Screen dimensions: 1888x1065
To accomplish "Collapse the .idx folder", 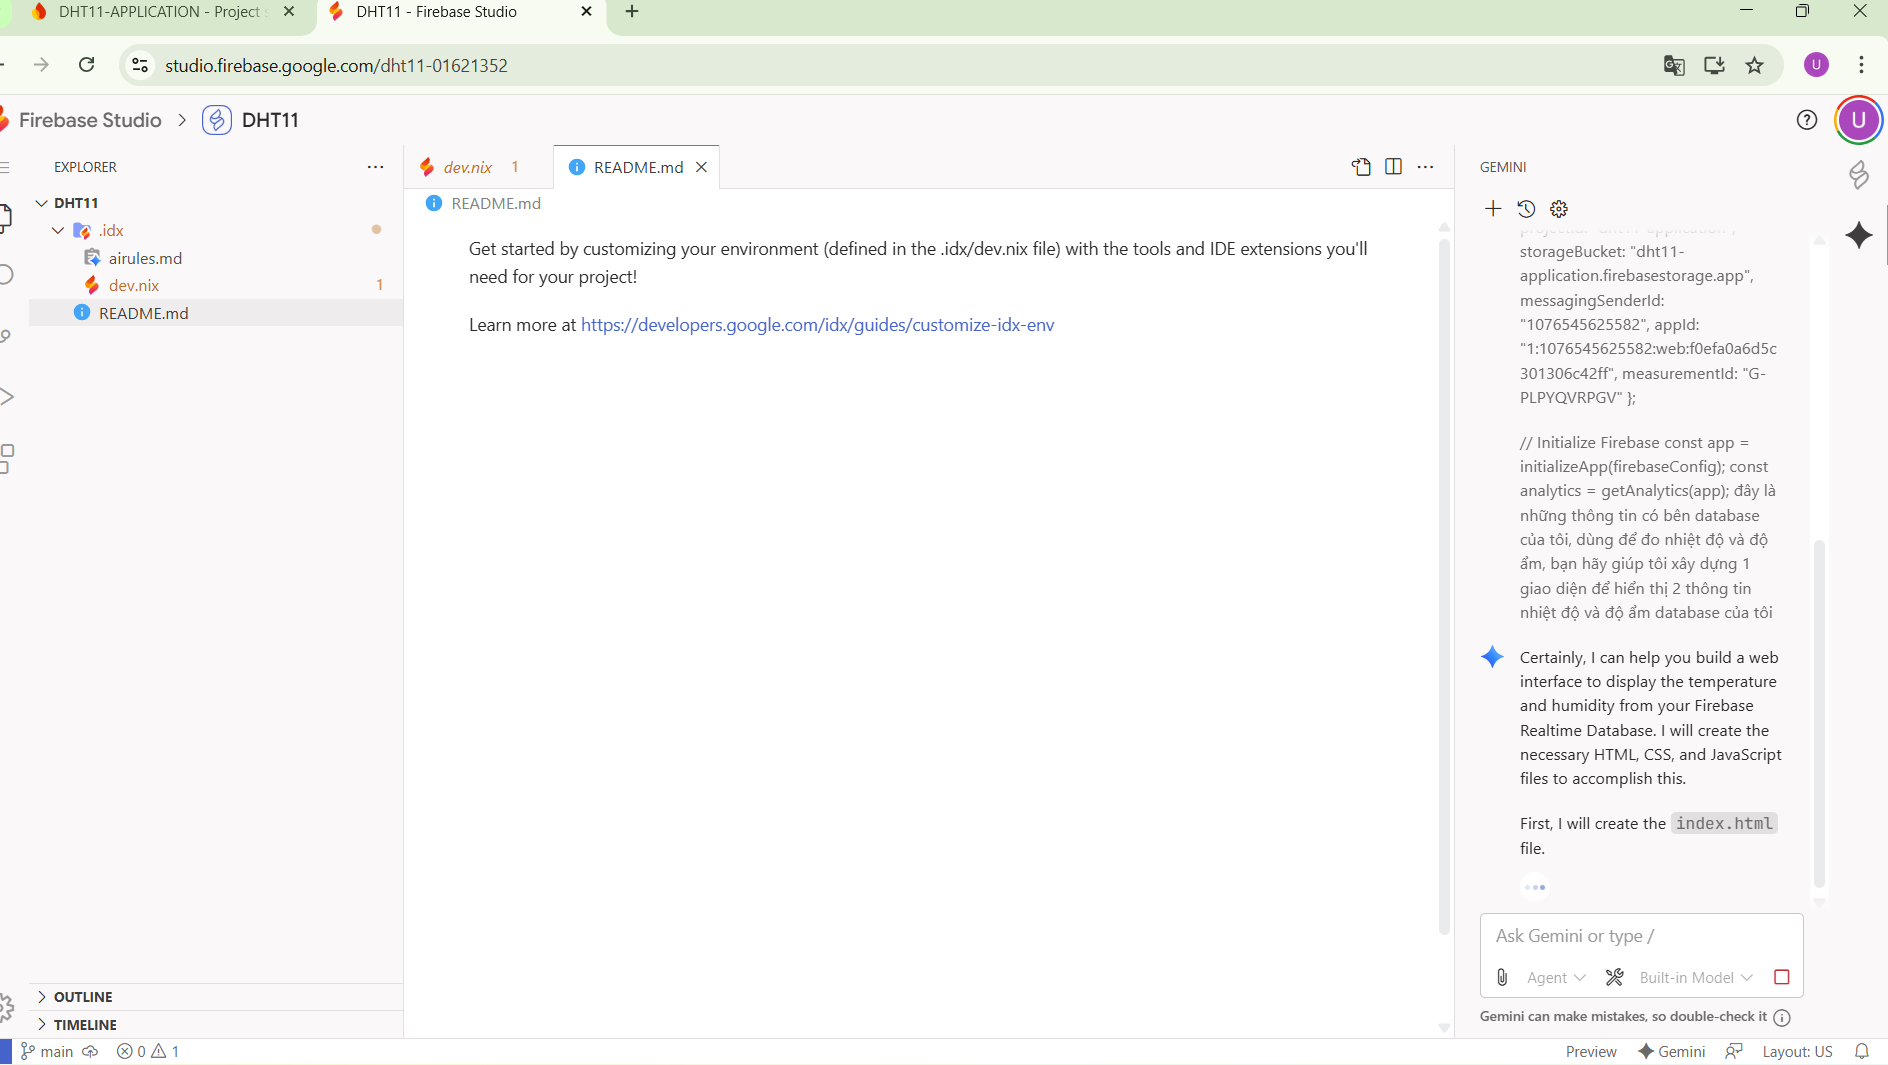I will tap(58, 230).
